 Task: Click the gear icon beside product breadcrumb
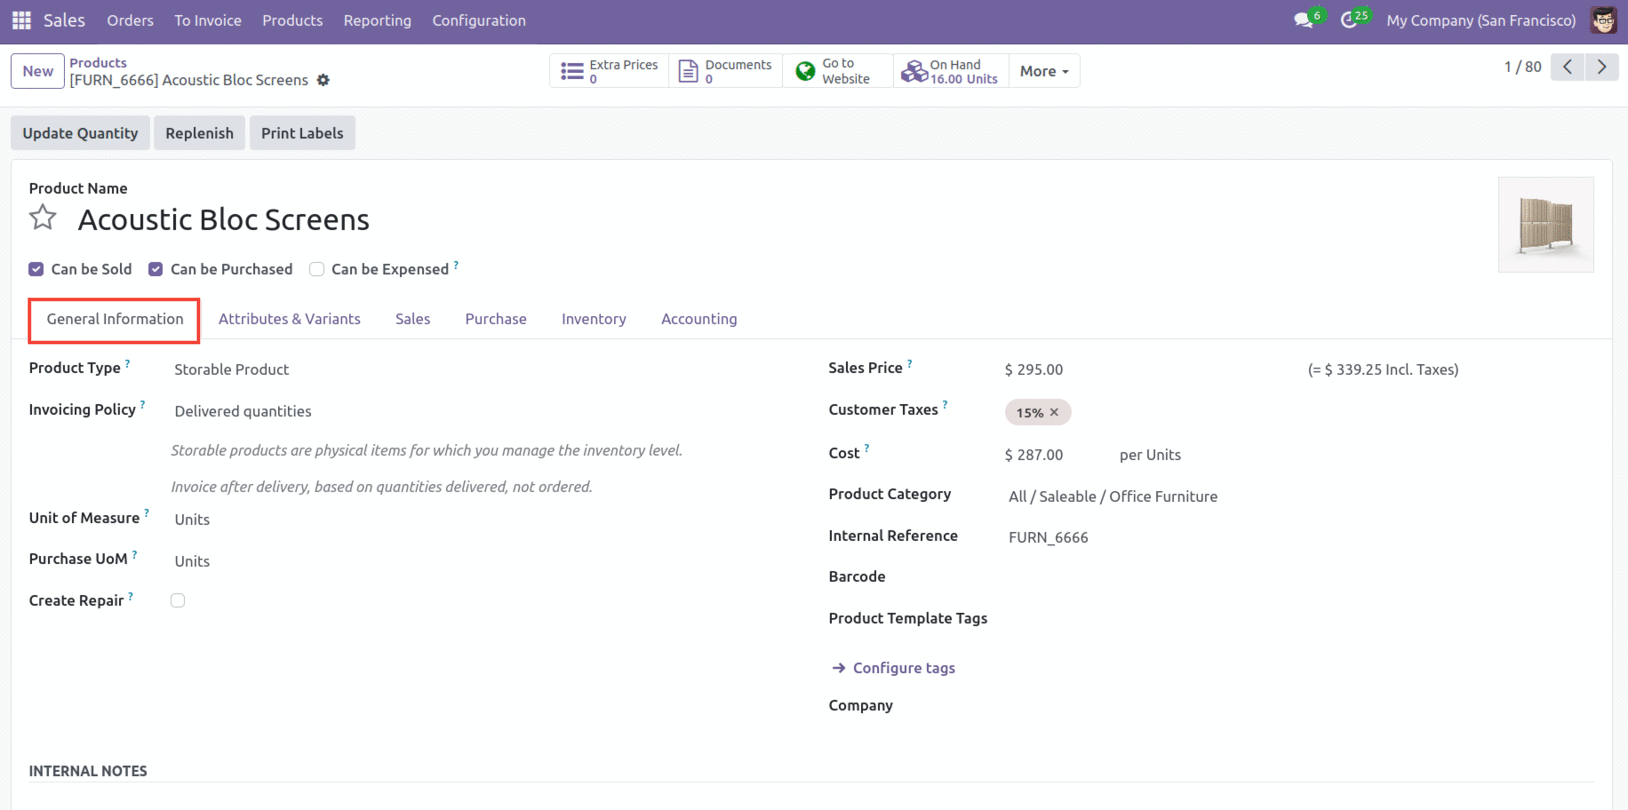pyautogui.click(x=323, y=80)
